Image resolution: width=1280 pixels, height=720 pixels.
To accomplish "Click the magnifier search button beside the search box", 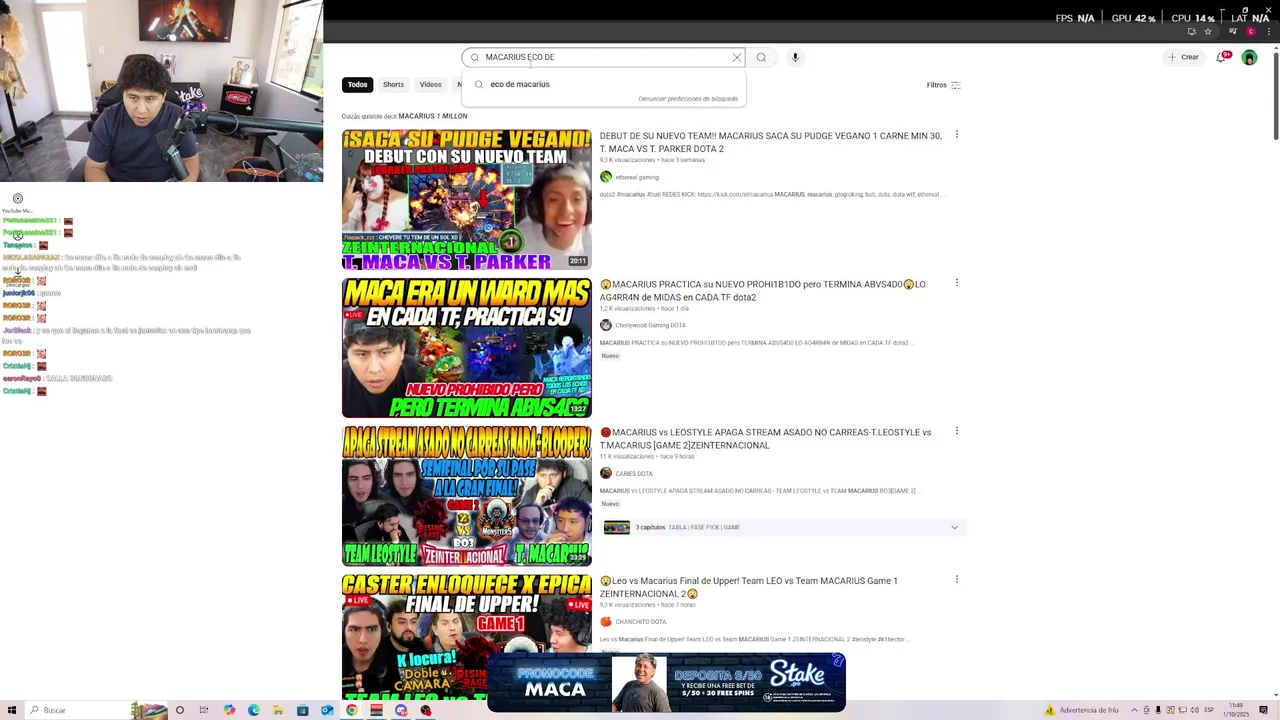I will pyautogui.click(x=761, y=57).
